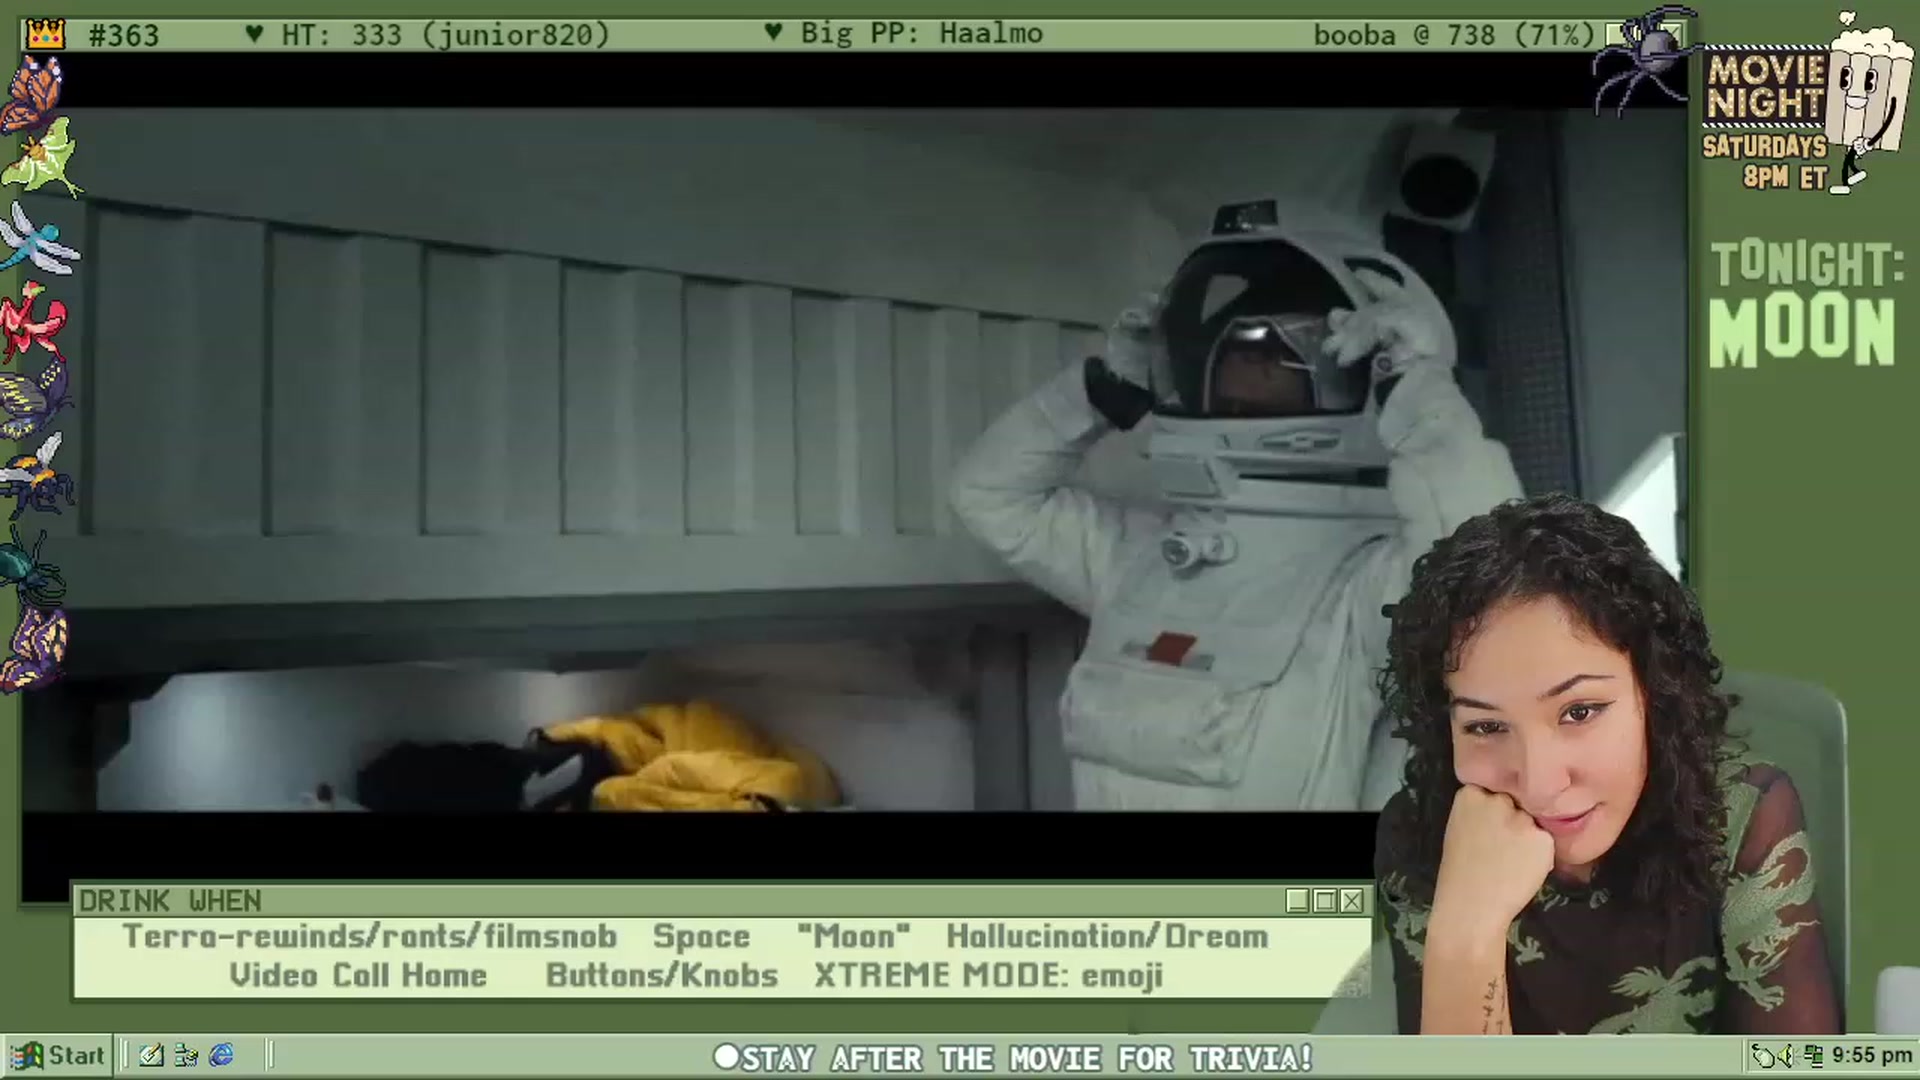Click the 'TONIGHT: MOON' banner
This screenshot has height=1080, width=1920.
click(1805, 303)
